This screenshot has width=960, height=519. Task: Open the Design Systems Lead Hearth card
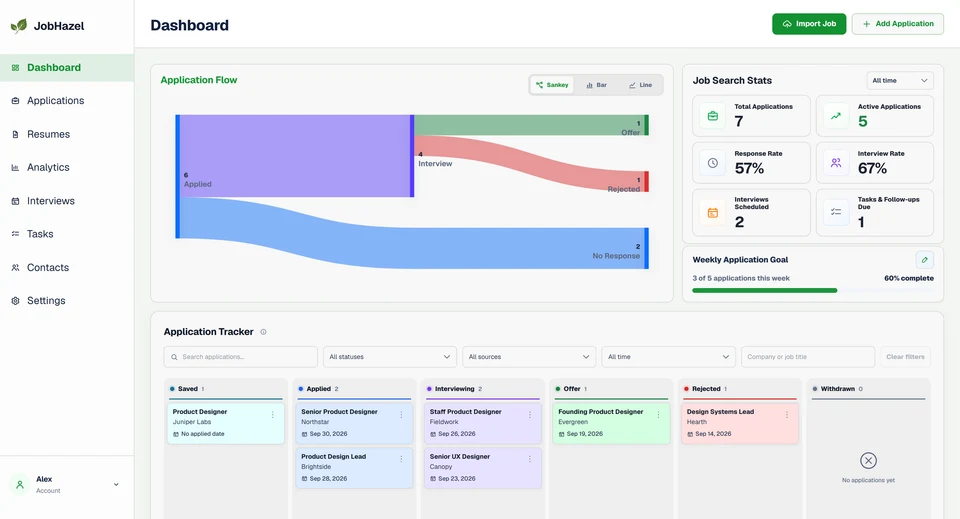pyautogui.click(x=740, y=423)
